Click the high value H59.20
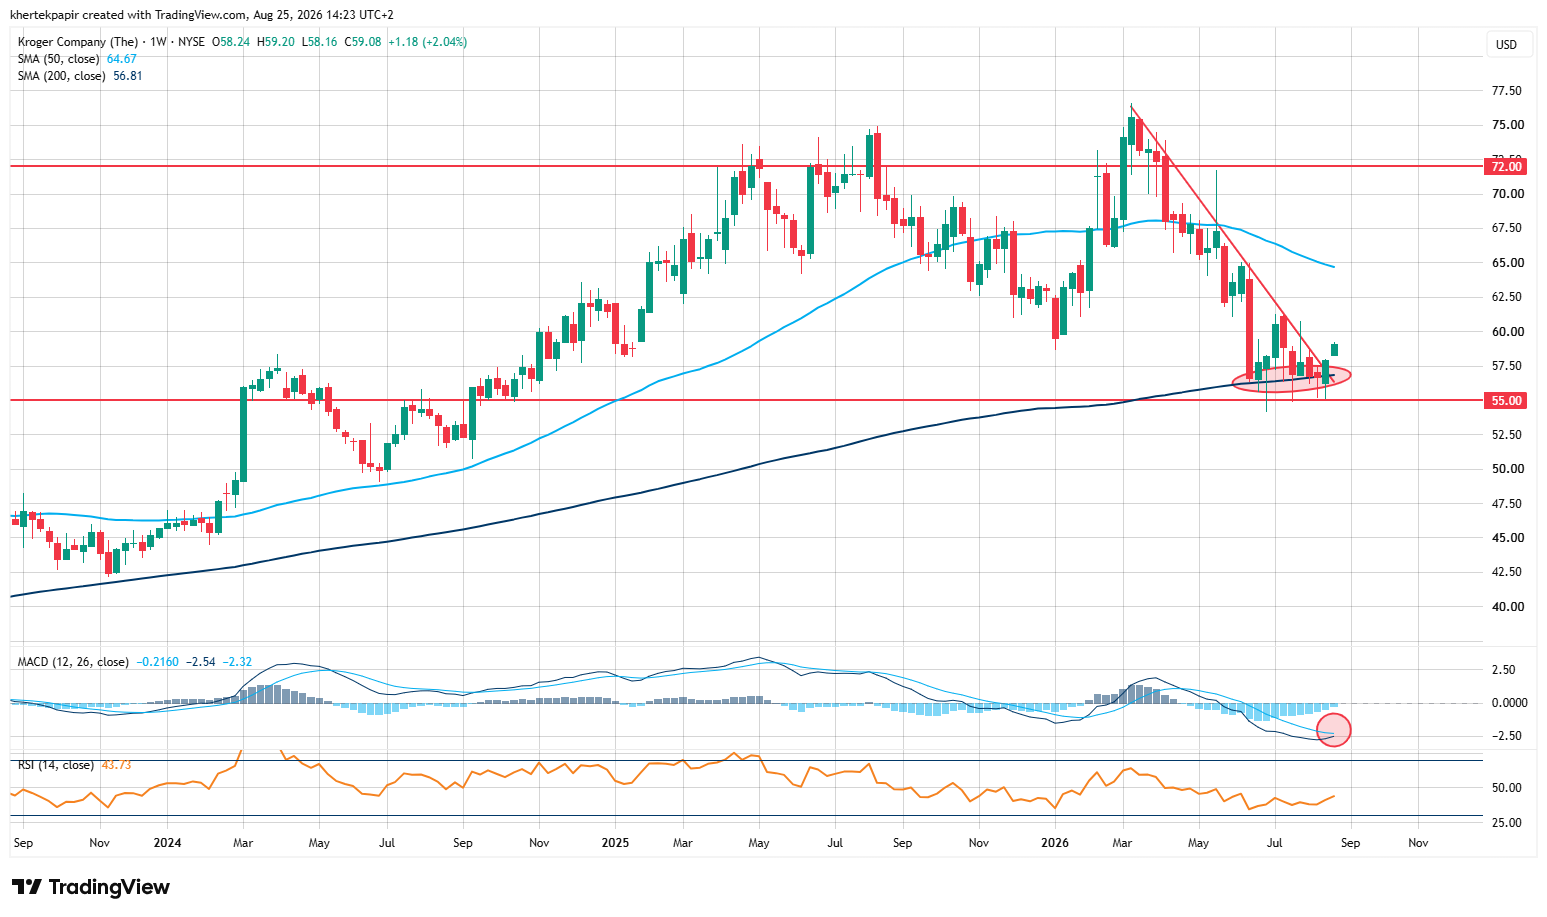This screenshot has height=917, width=1547. click(x=276, y=42)
